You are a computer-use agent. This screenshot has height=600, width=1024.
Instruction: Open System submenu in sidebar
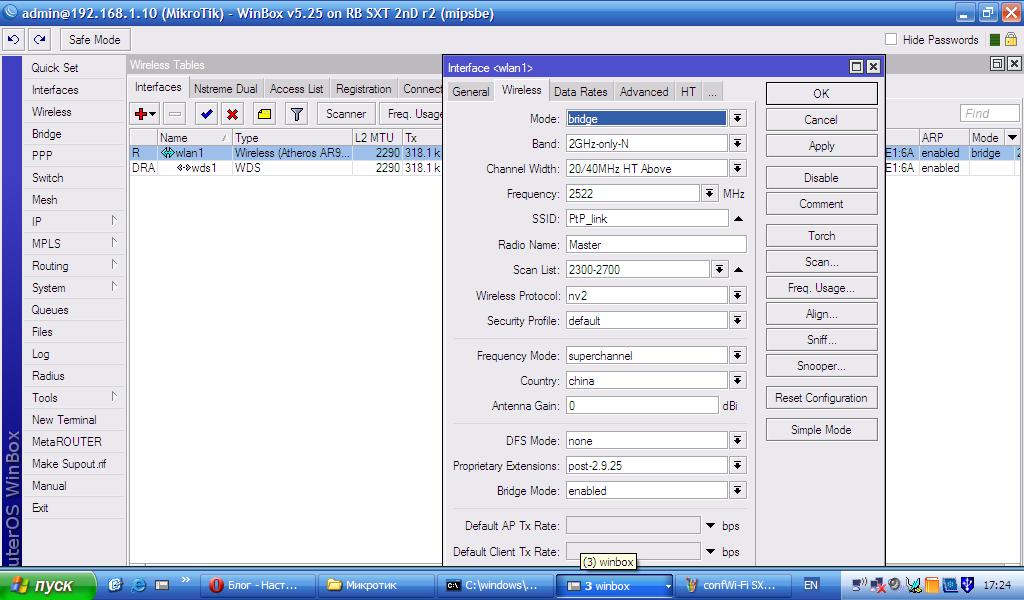click(x=74, y=288)
